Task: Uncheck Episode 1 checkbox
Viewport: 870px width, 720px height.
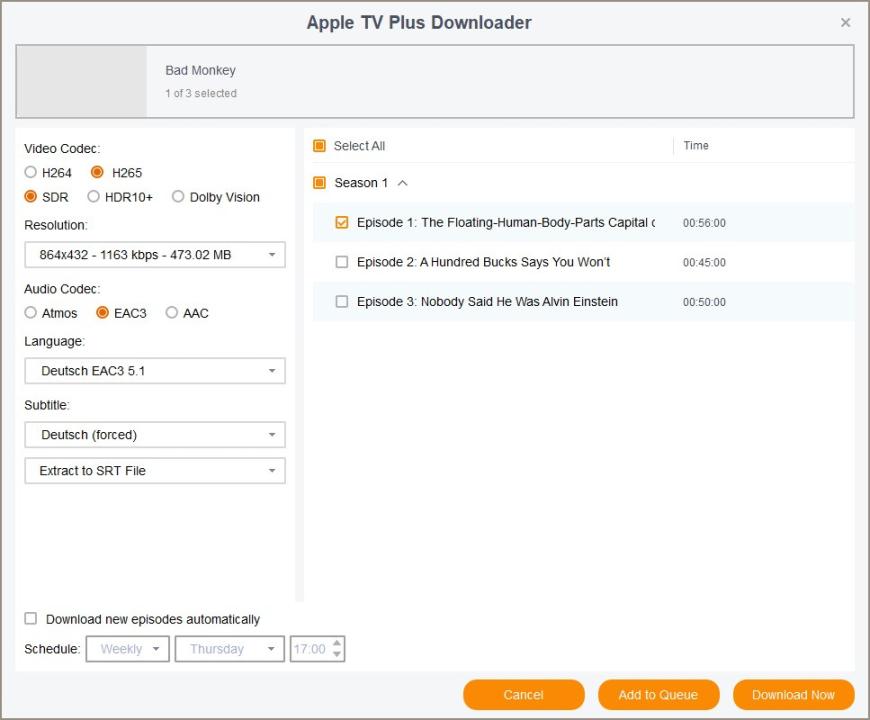Action: click(342, 223)
